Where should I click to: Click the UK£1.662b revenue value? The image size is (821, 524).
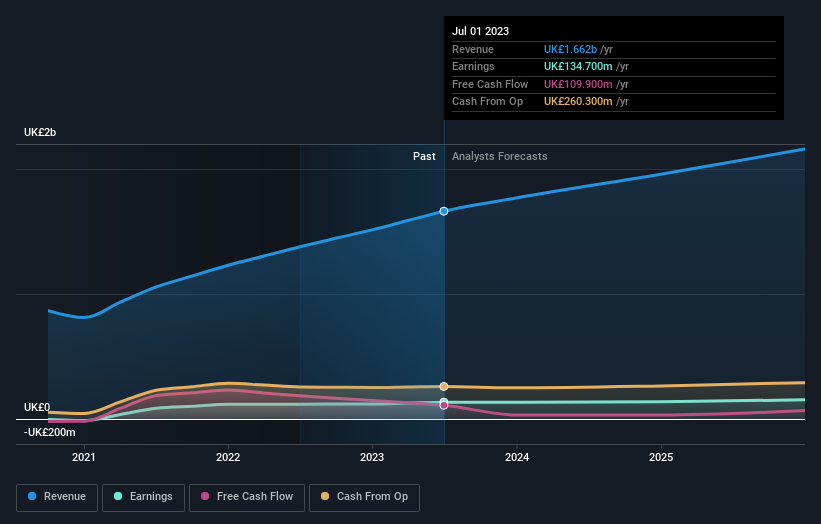coord(570,49)
